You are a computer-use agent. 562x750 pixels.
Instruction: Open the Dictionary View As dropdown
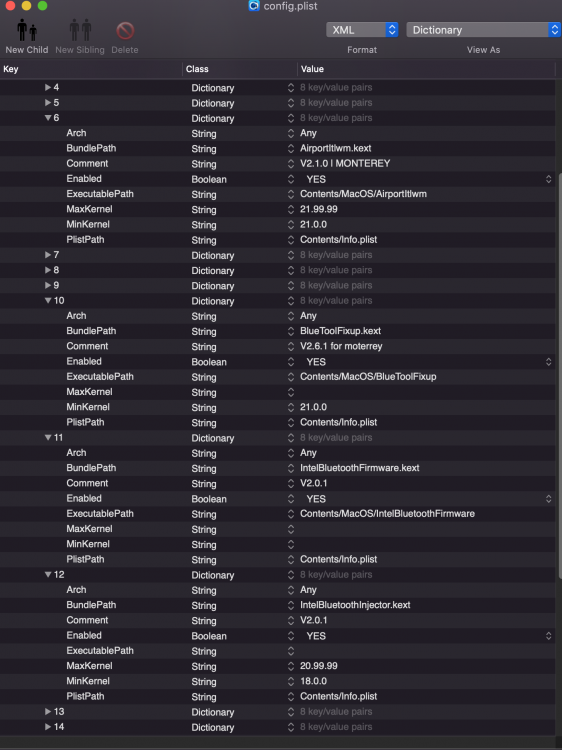[x=483, y=30]
